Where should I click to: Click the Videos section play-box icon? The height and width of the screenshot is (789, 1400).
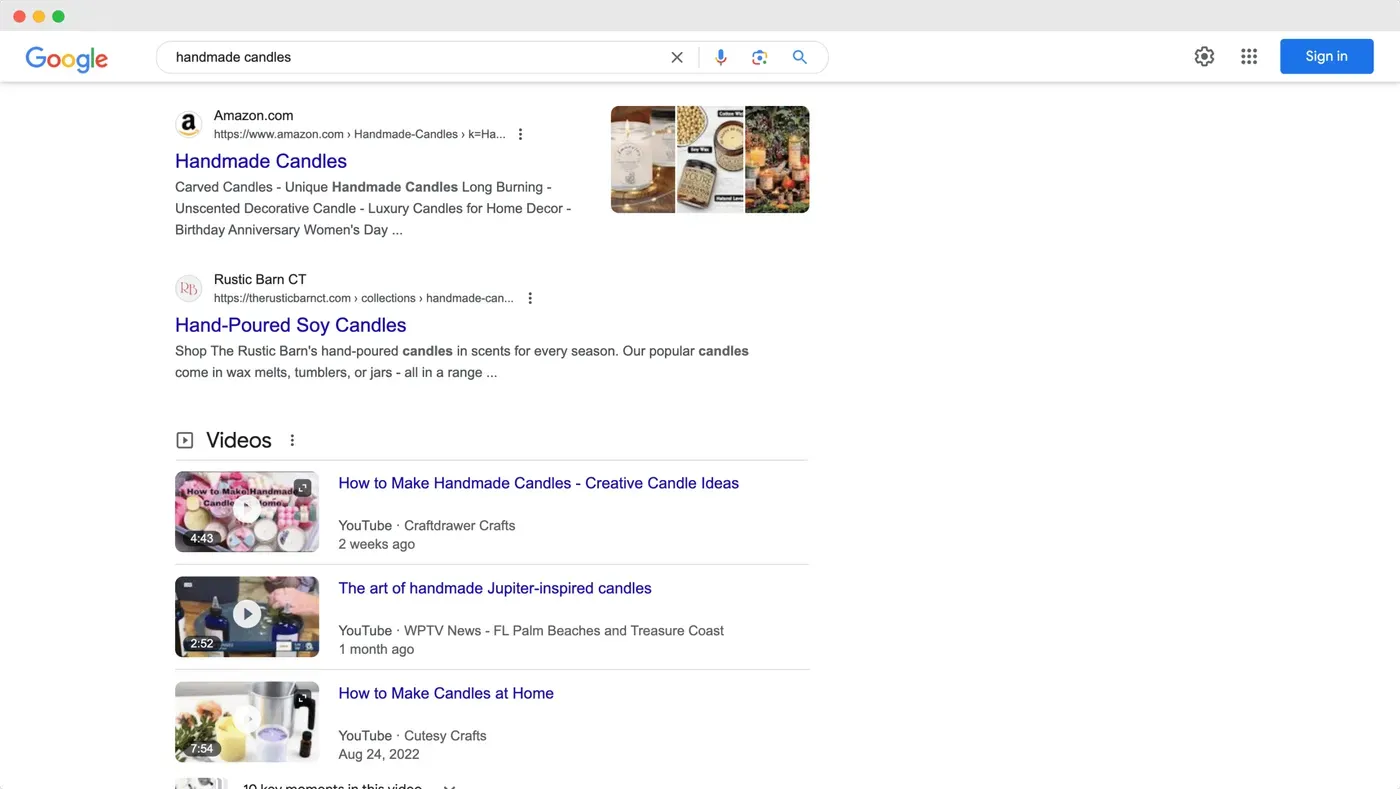point(185,440)
